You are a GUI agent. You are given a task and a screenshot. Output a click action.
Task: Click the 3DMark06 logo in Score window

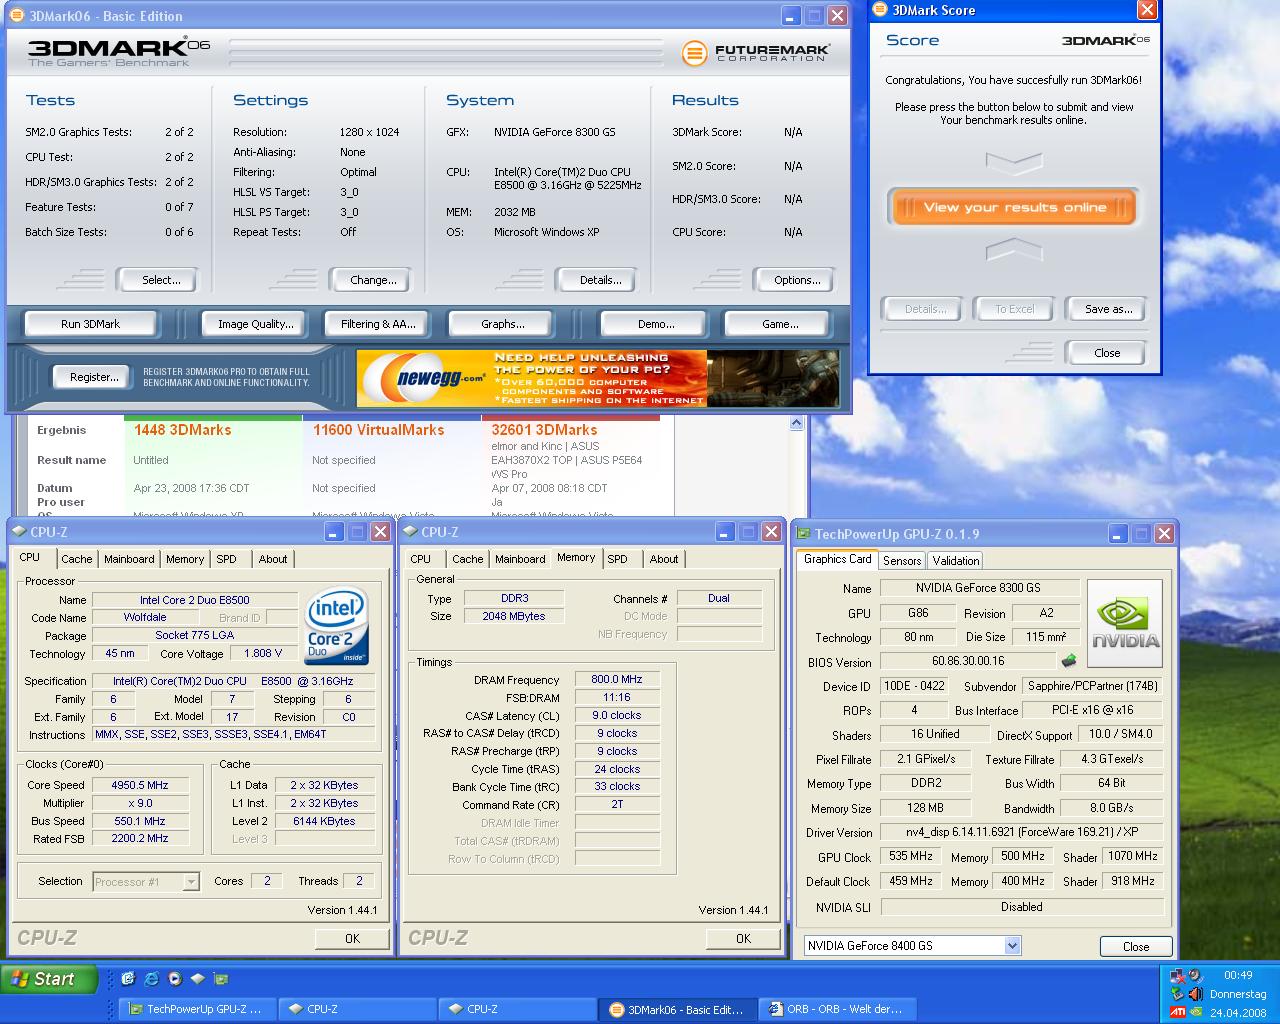(1105, 40)
